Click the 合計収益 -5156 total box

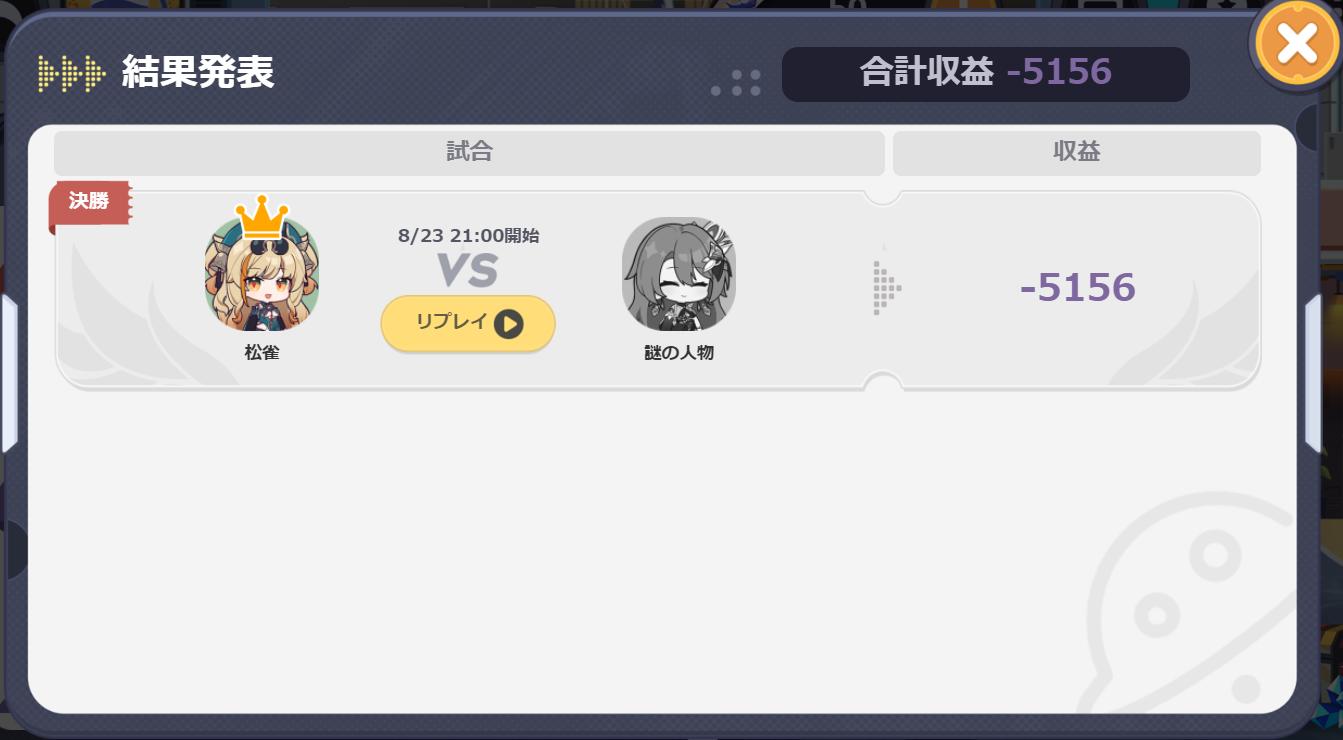click(x=986, y=73)
